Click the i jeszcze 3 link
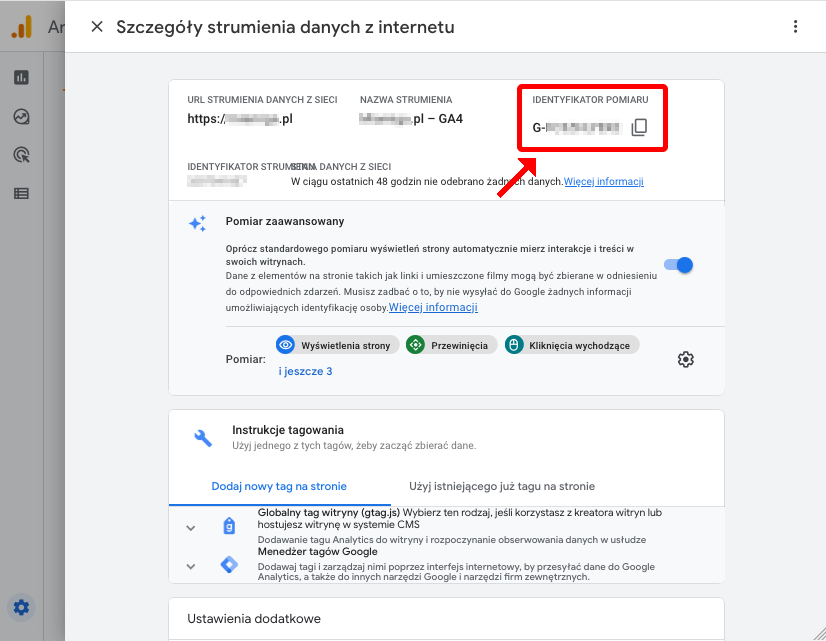Viewport: 826px width, 641px height. click(x=305, y=371)
